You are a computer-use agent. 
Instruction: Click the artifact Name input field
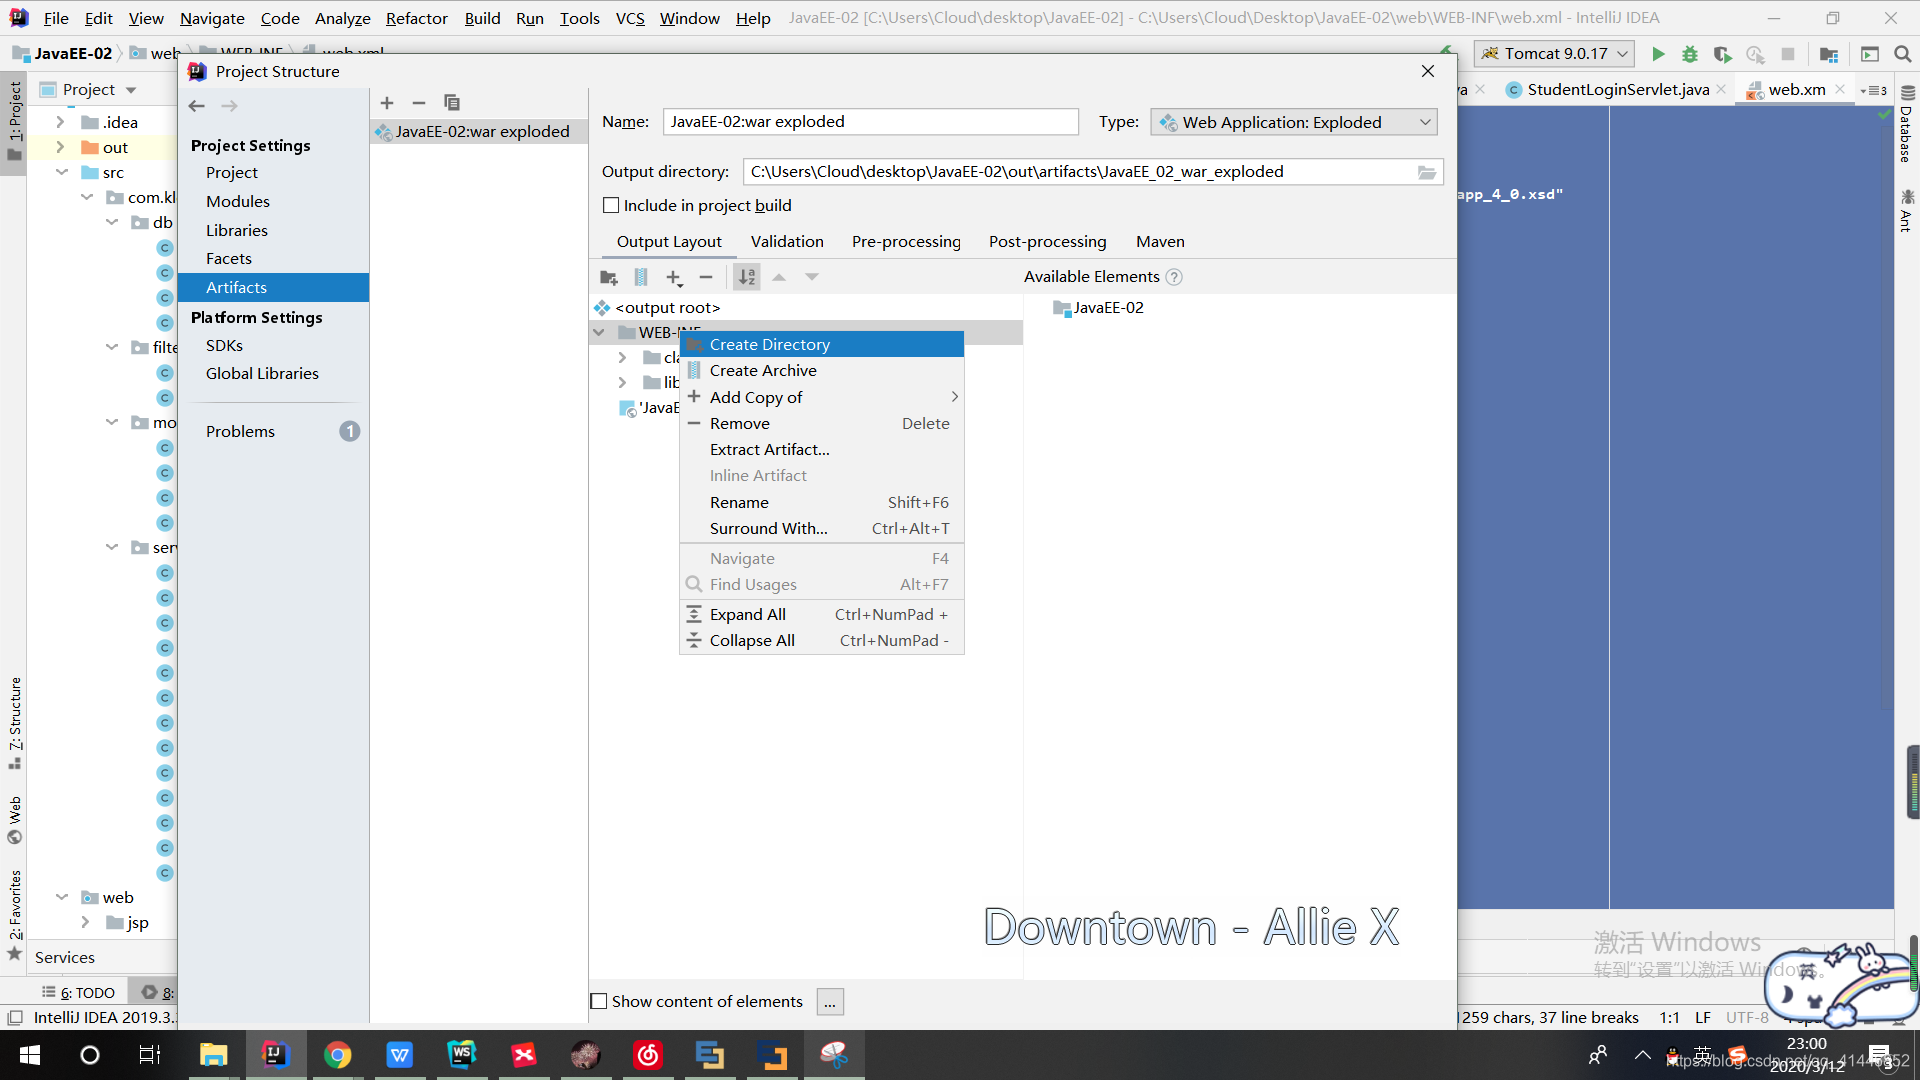click(x=870, y=122)
